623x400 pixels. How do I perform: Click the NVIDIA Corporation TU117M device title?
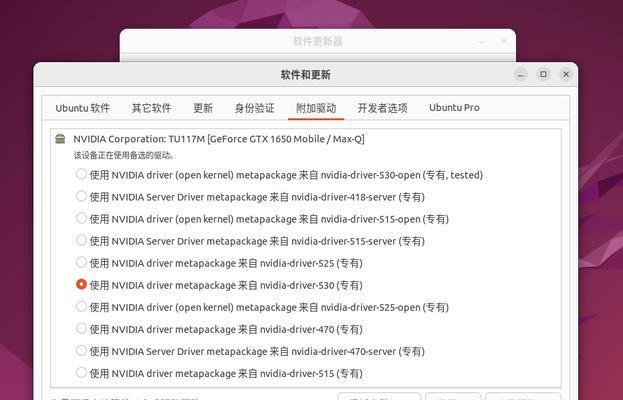click(x=219, y=139)
